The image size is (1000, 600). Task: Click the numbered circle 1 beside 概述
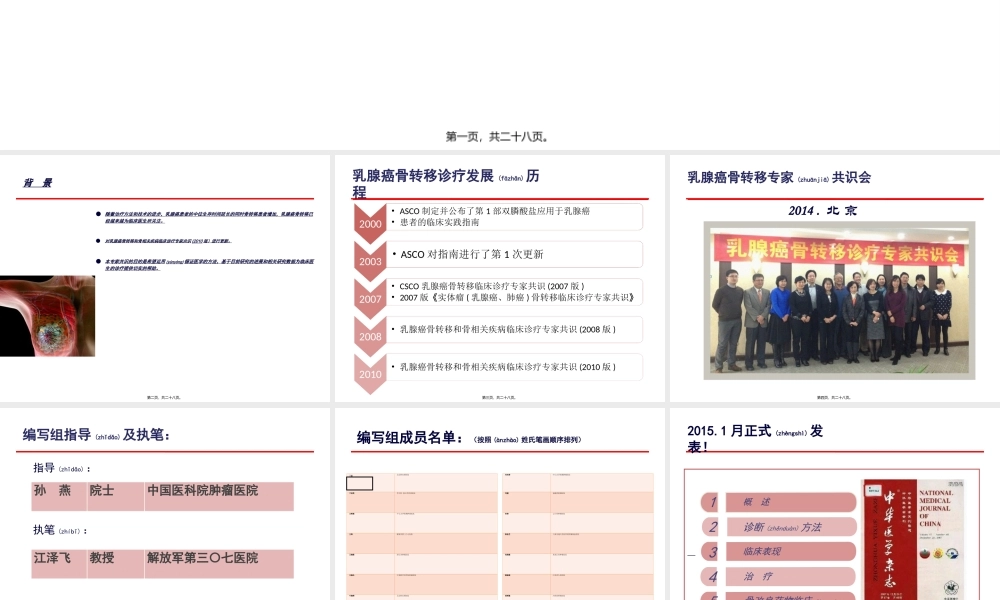click(712, 502)
